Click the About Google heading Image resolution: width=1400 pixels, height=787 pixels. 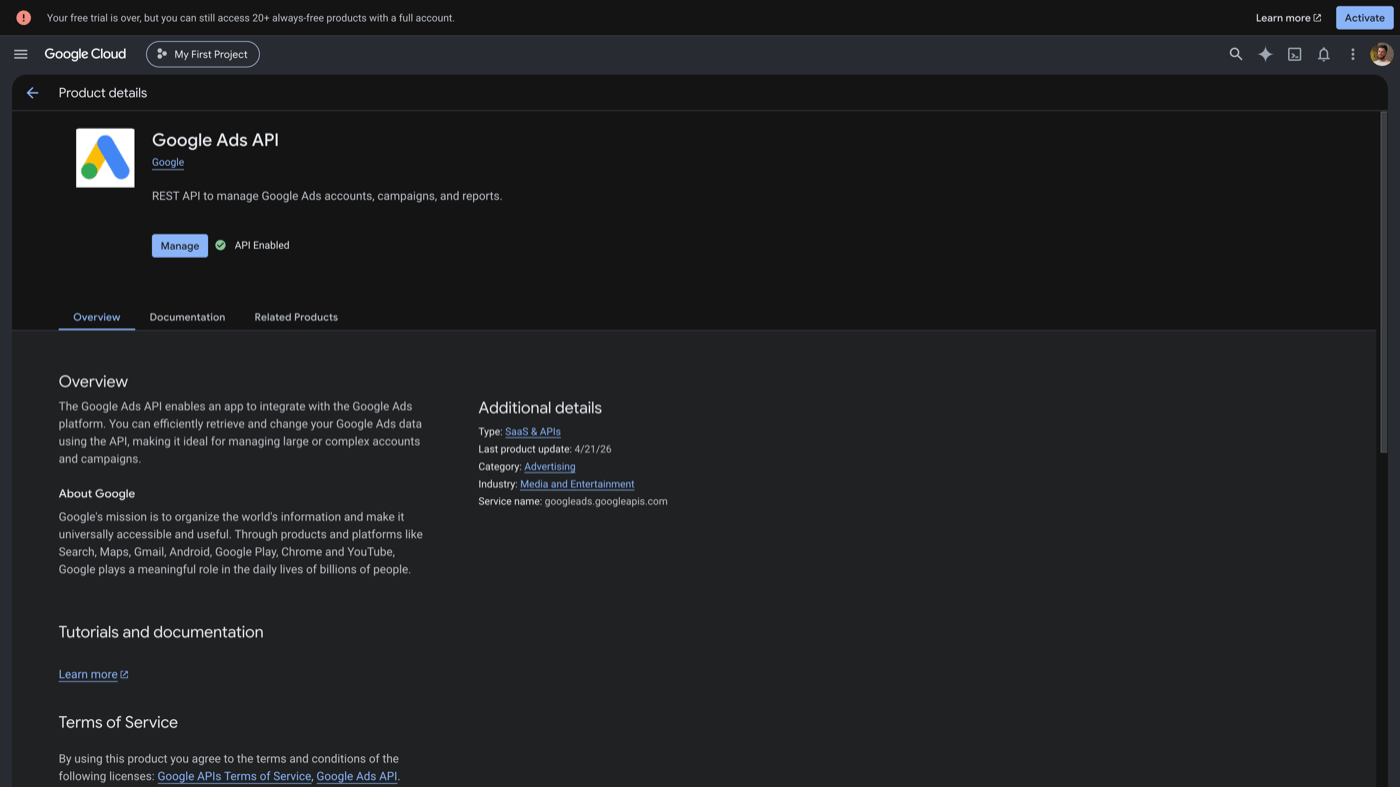[97, 494]
